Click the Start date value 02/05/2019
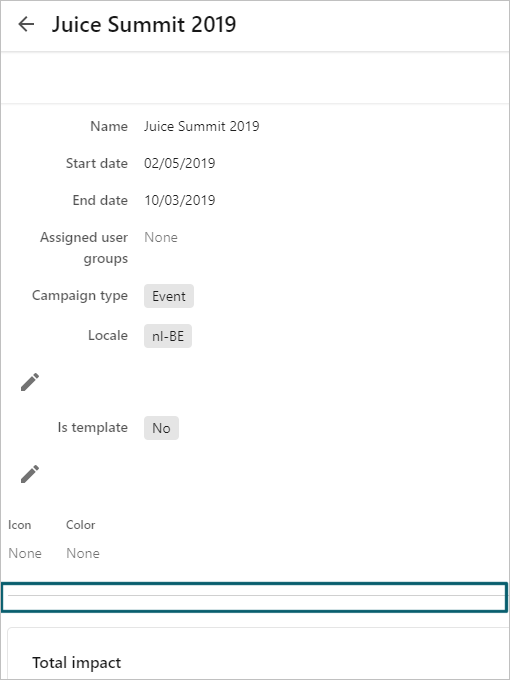 (x=180, y=163)
